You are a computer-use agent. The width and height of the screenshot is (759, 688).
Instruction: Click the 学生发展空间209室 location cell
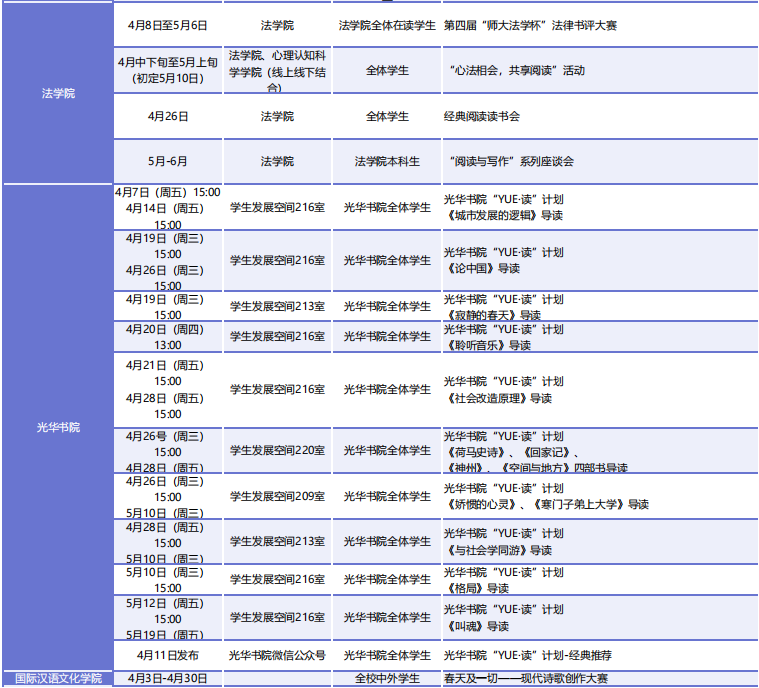277,496
